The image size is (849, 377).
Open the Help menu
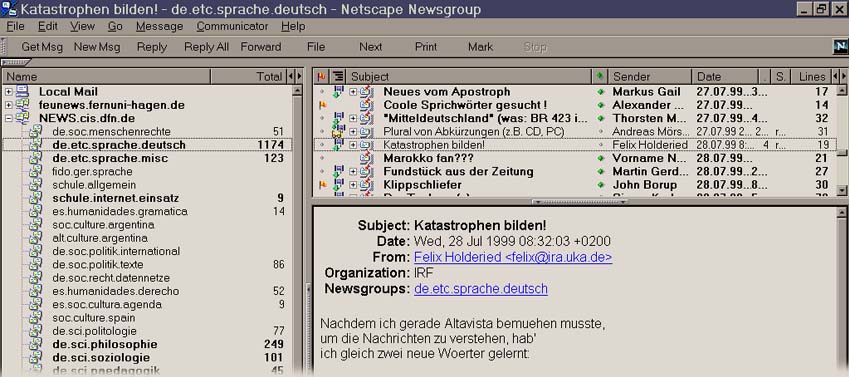[293, 26]
